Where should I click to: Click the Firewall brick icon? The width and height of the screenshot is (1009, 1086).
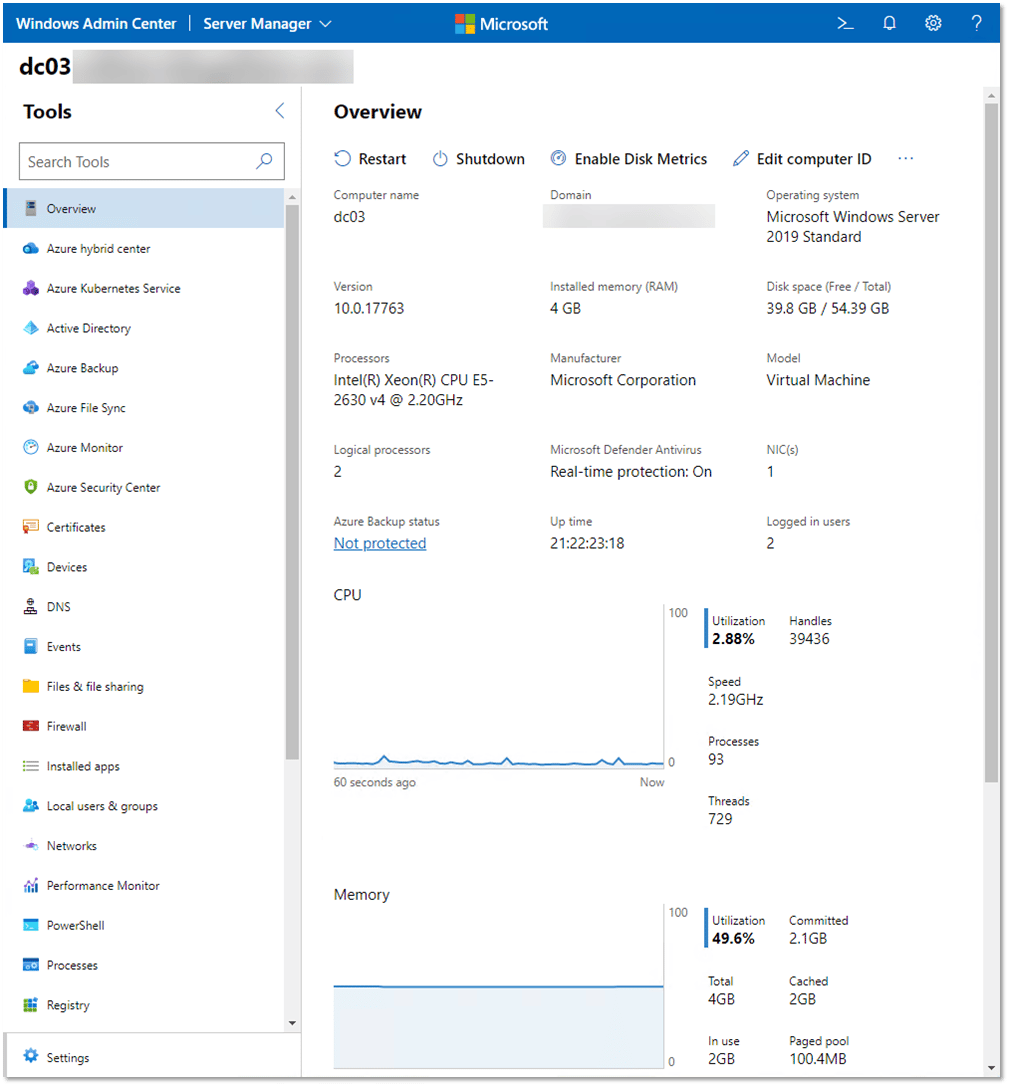[x=30, y=726]
